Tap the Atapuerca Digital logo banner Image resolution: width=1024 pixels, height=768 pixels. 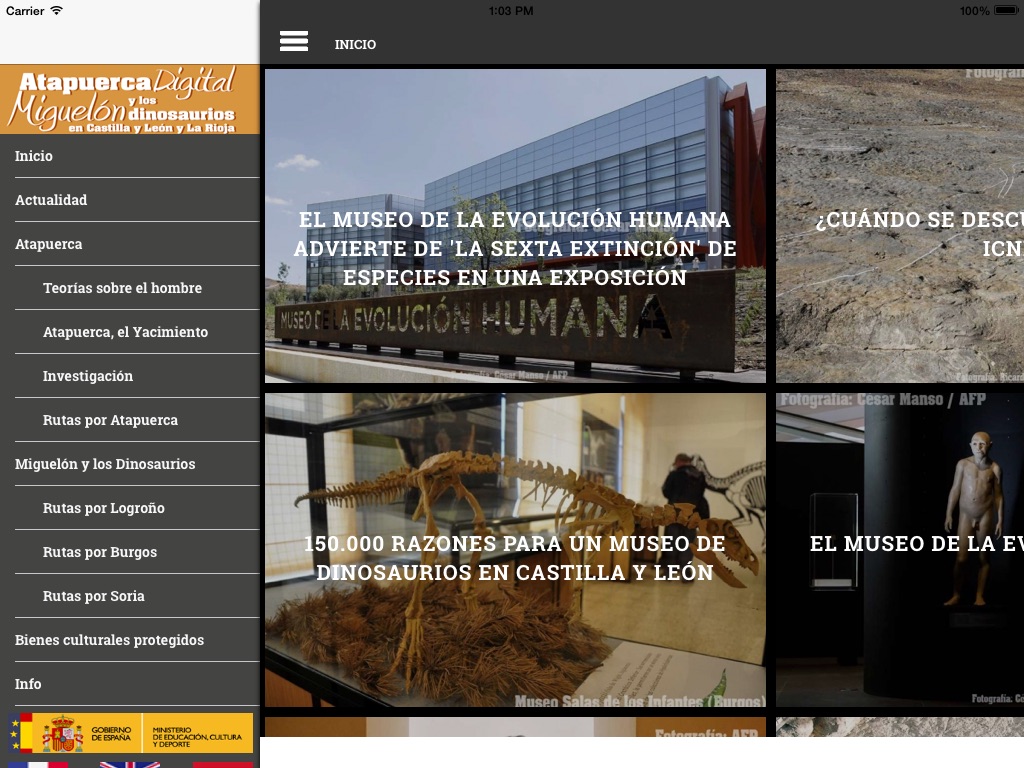(x=130, y=99)
